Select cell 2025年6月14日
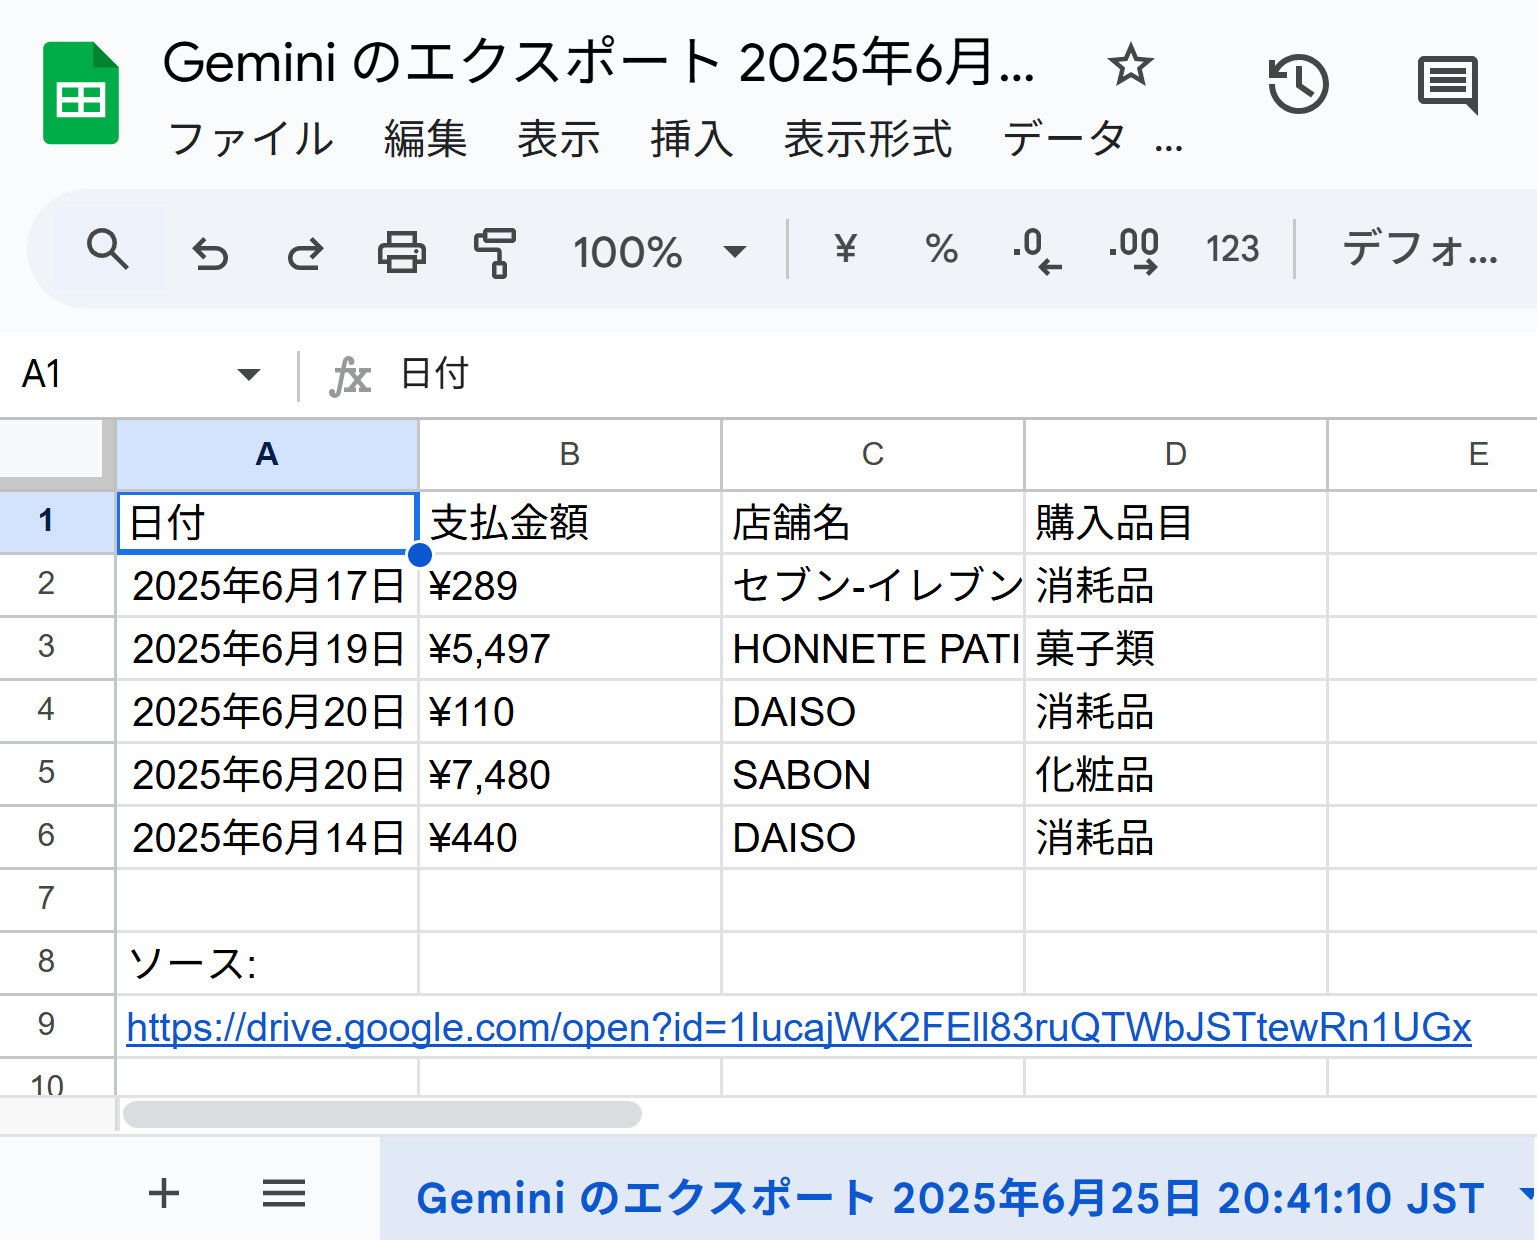 click(x=267, y=837)
